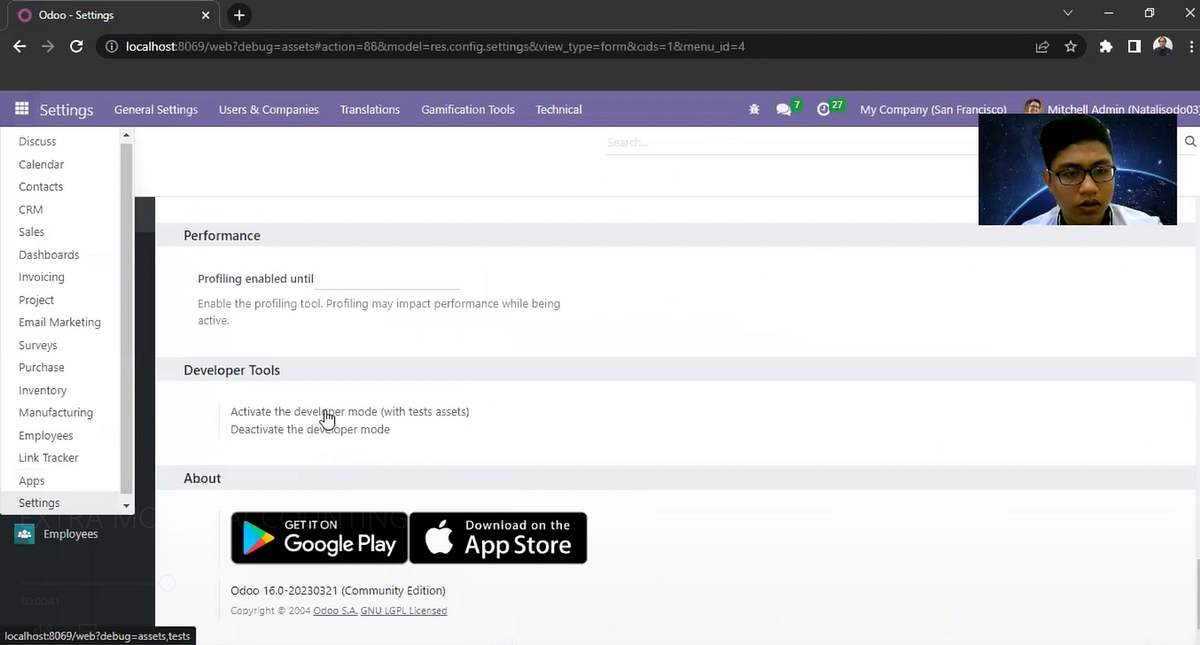Open the debug bug icon in the header
This screenshot has height=645, width=1200.
(x=754, y=109)
